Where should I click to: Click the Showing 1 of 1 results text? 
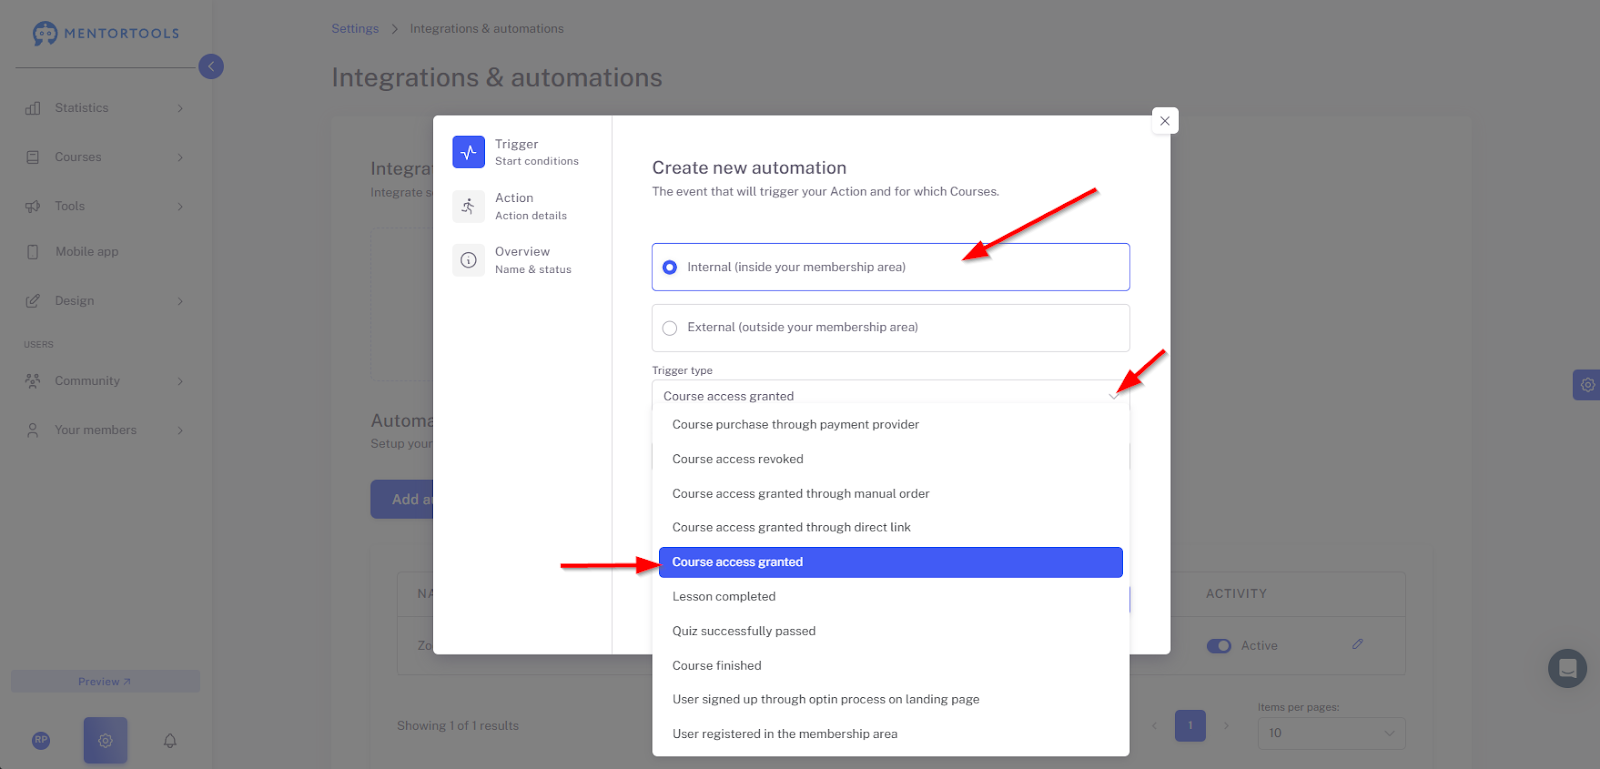[458, 726]
